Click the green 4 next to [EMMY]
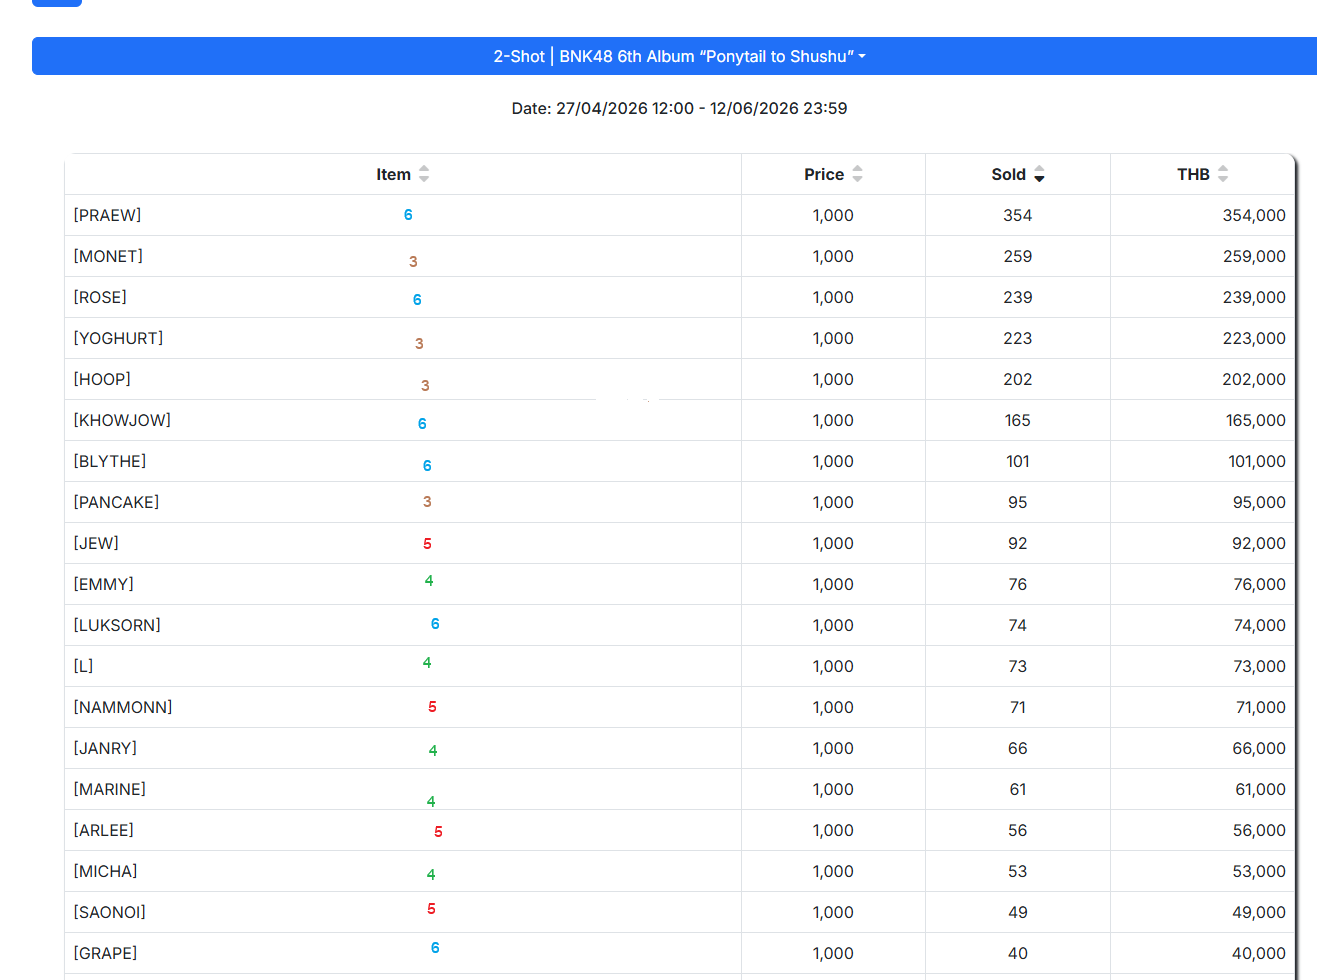 429,581
